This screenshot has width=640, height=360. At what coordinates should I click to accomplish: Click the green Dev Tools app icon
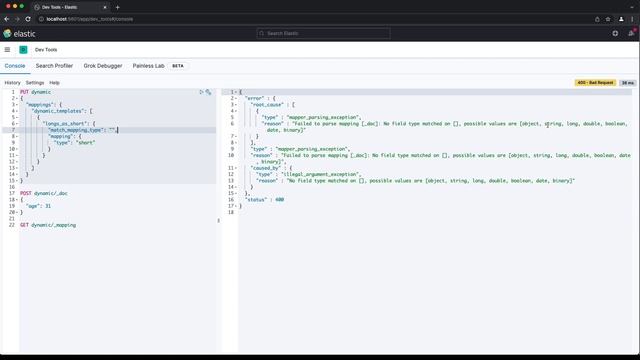pyautogui.click(x=23, y=49)
